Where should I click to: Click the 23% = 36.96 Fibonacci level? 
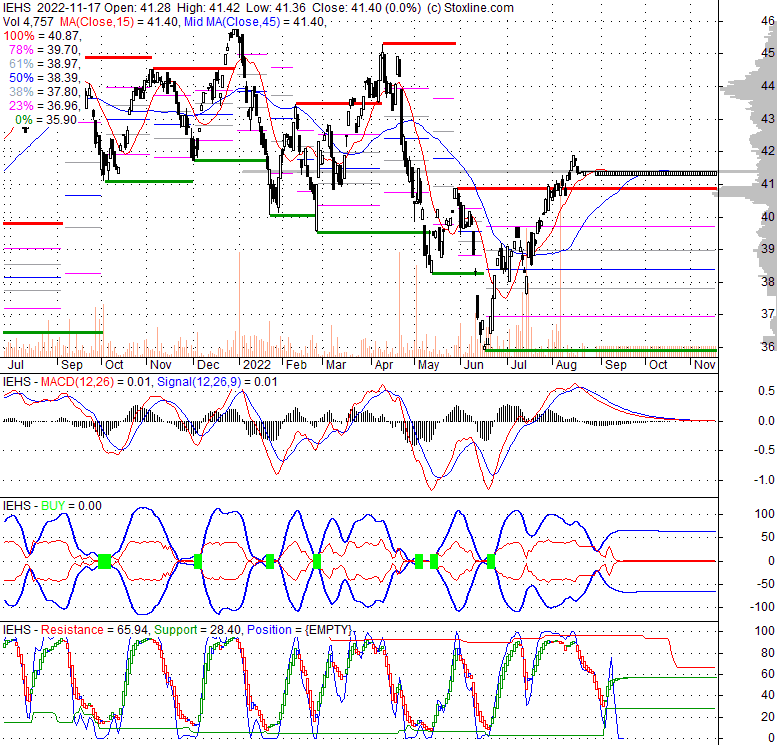(45, 105)
